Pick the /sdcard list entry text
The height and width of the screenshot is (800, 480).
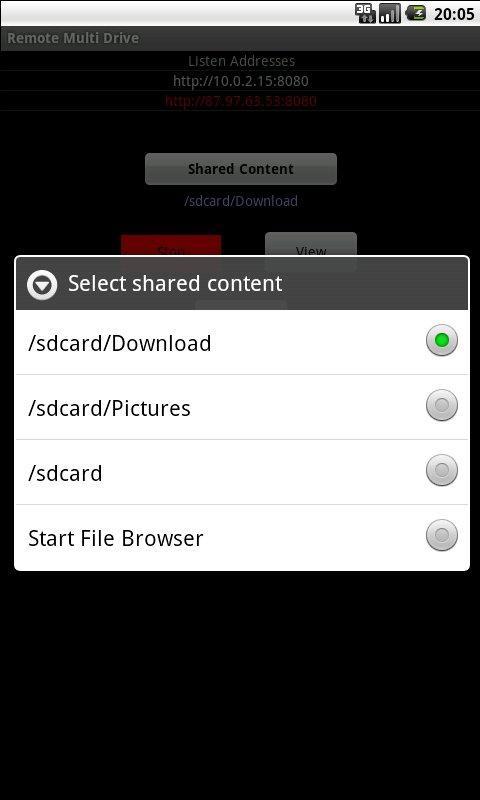[x=65, y=473]
